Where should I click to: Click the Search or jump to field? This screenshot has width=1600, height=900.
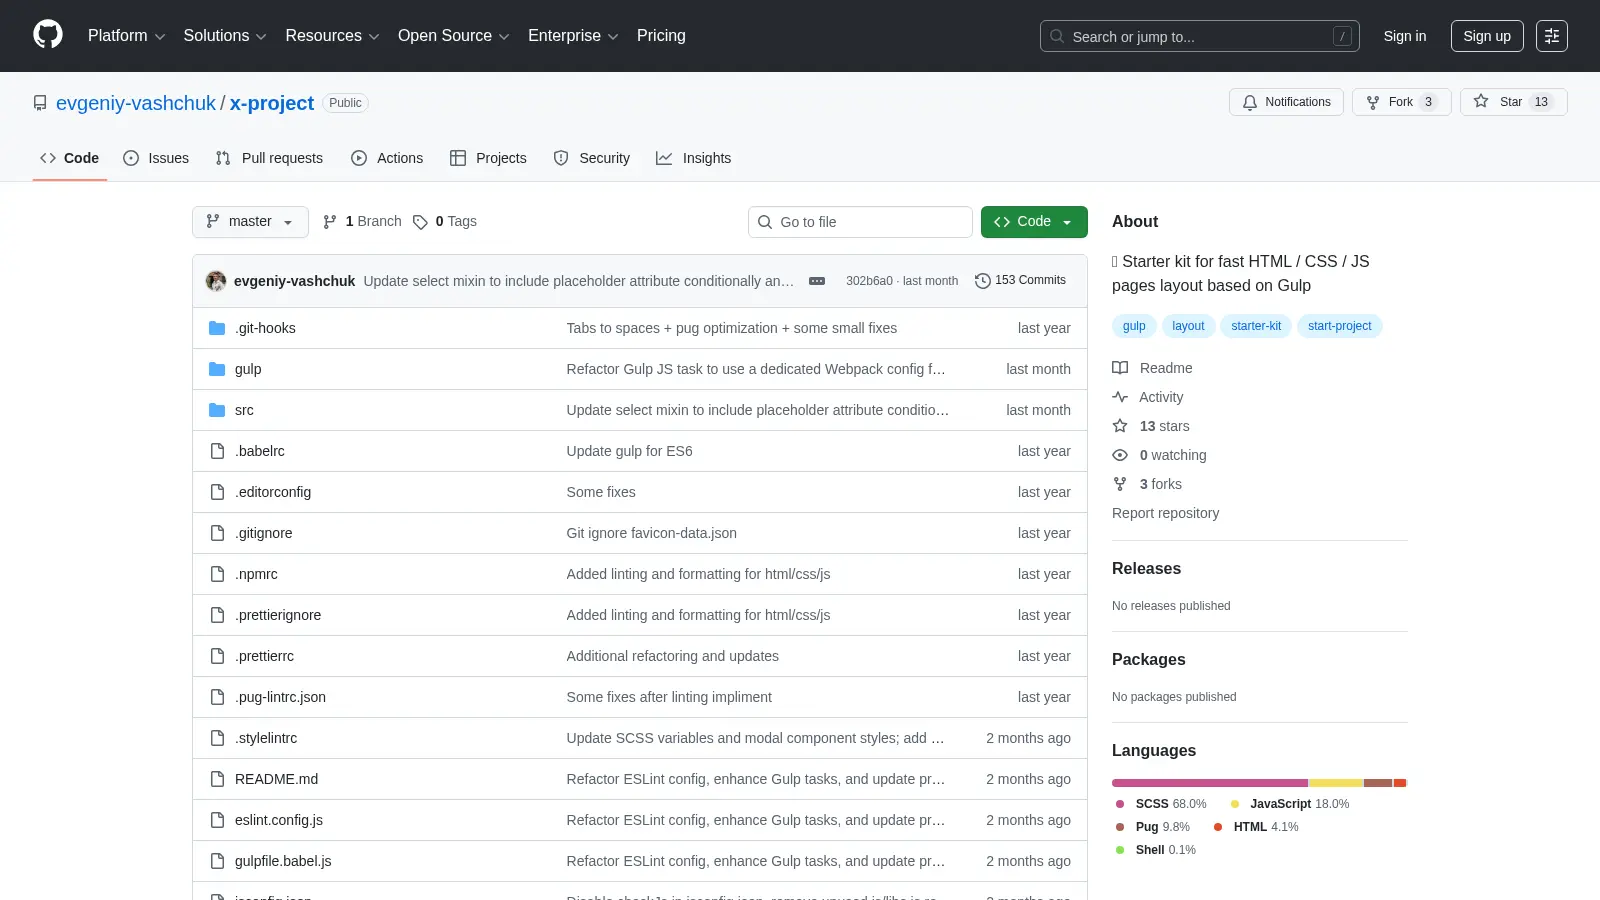point(1200,36)
